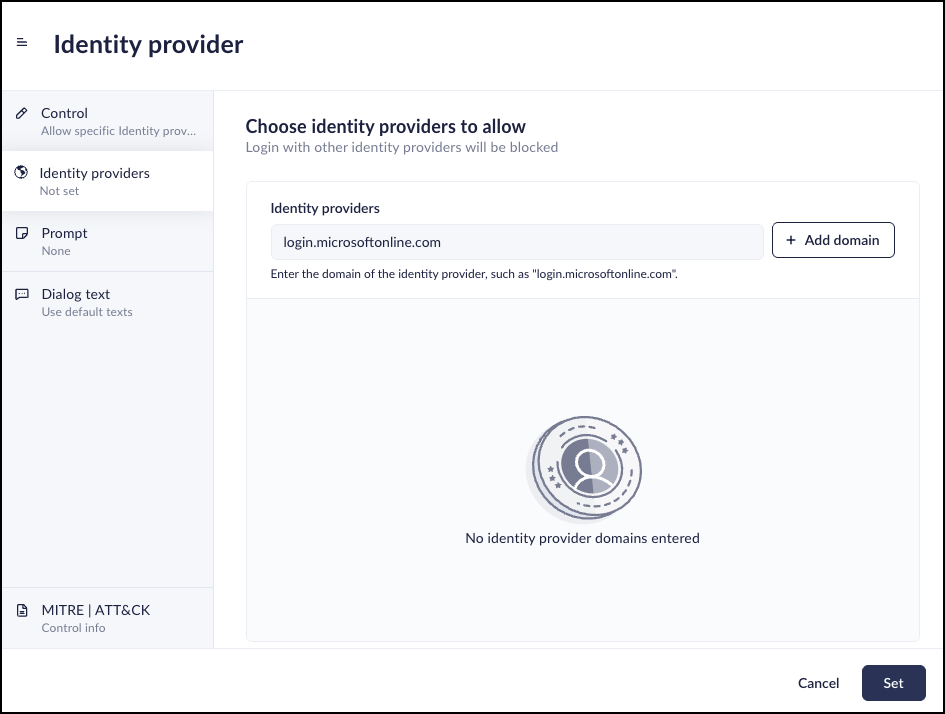Focus the identity provider domain input field
The image size is (945, 714).
[x=517, y=242]
